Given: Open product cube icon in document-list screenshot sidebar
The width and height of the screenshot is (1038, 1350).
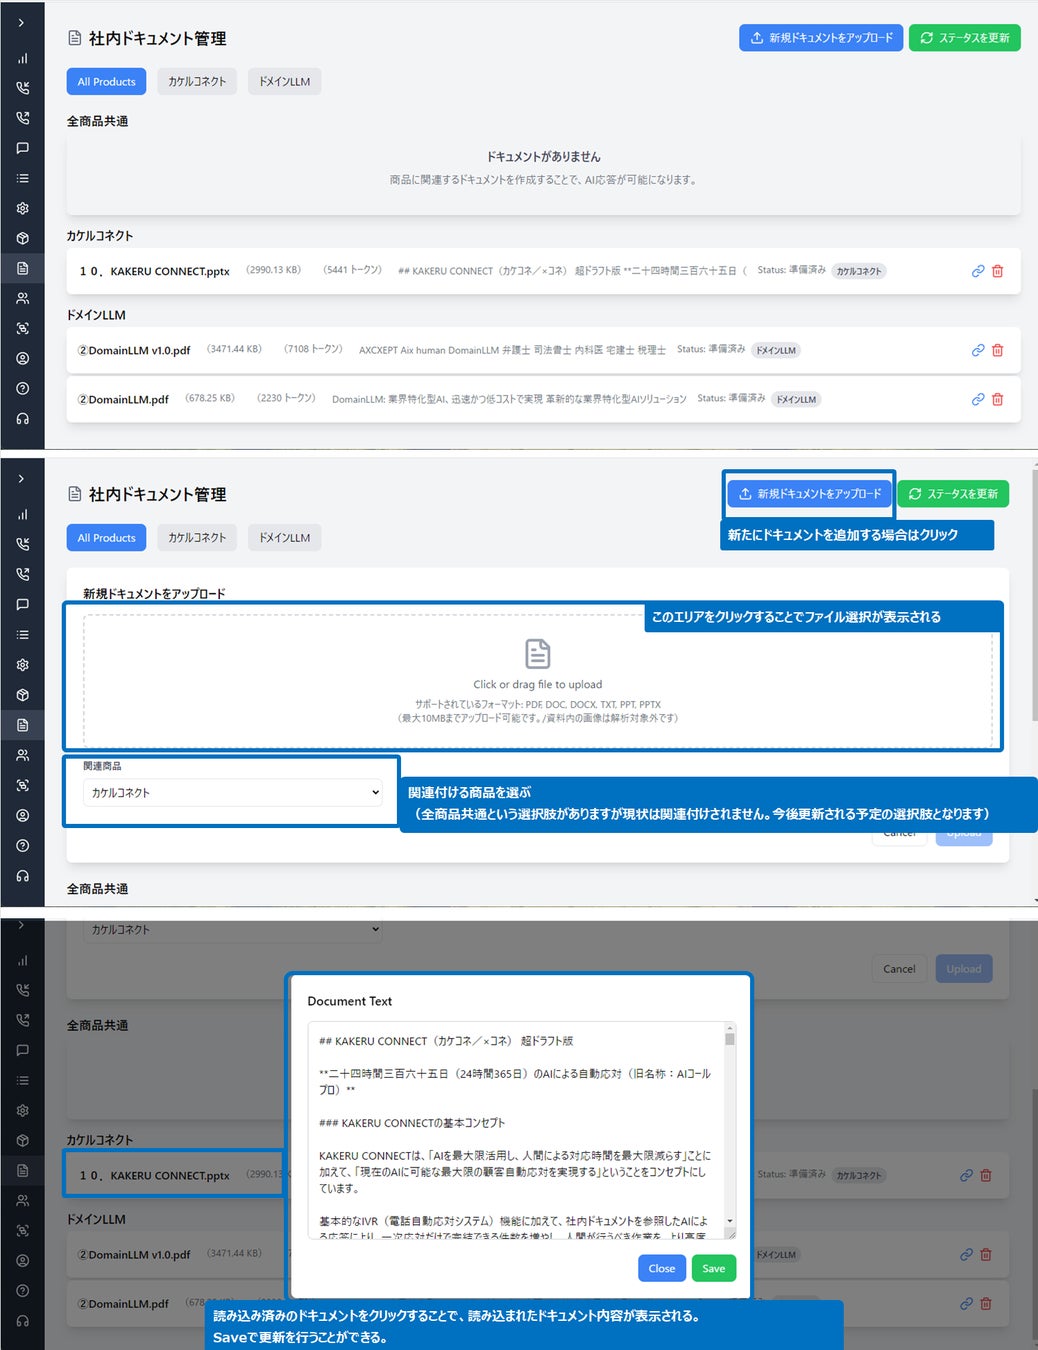Looking at the screenshot, I should point(22,238).
